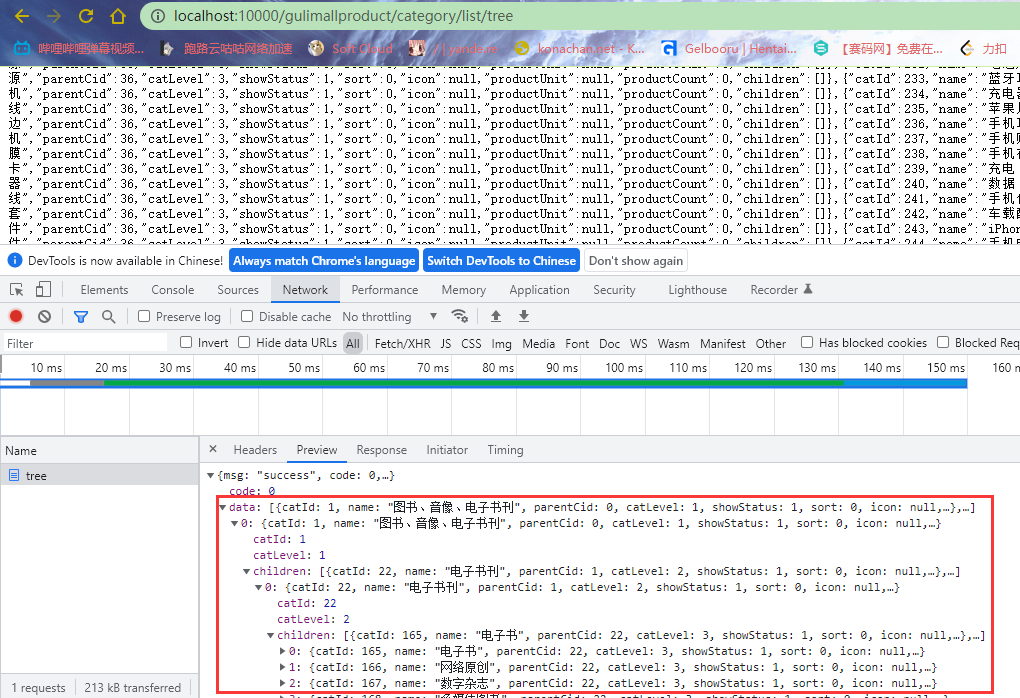Open the Timing tab of request
Image resolution: width=1020 pixels, height=698 pixels.
click(x=505, y=450)
